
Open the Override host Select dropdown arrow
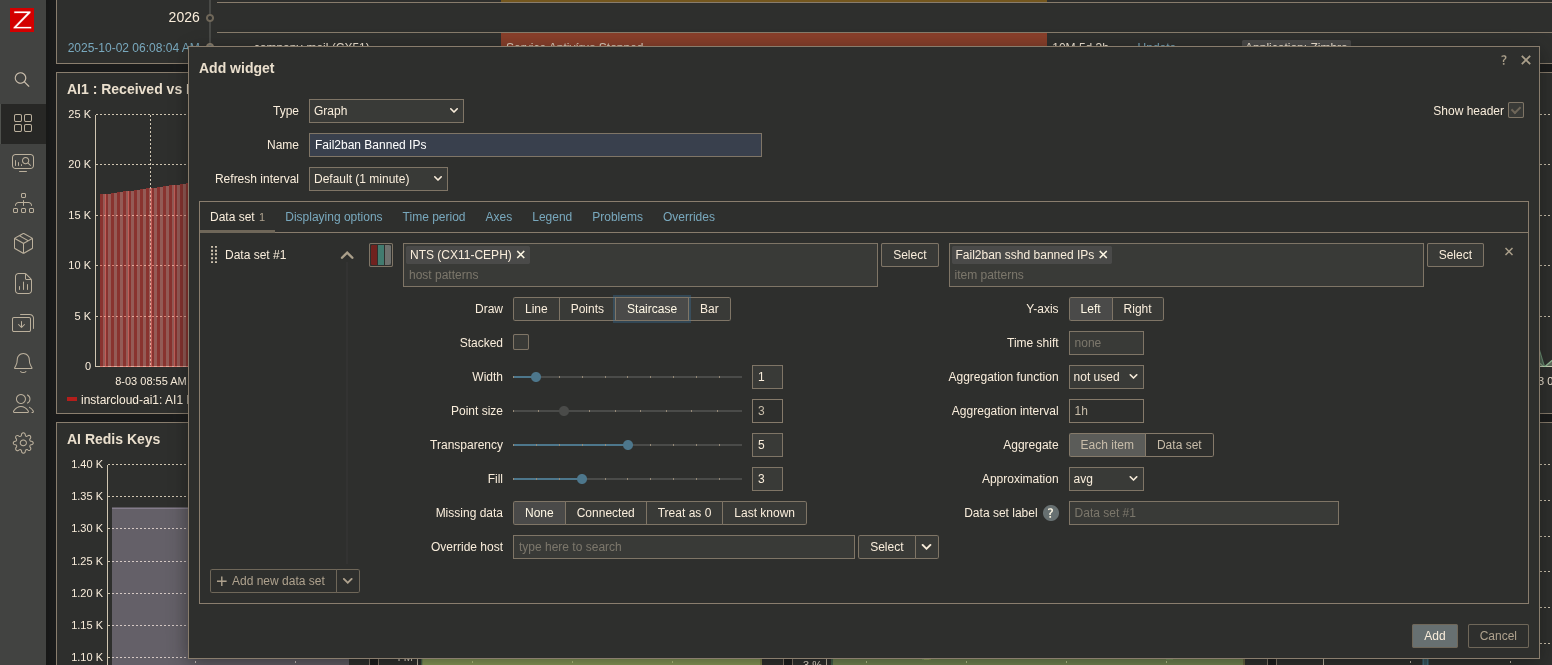coord(927,547)
